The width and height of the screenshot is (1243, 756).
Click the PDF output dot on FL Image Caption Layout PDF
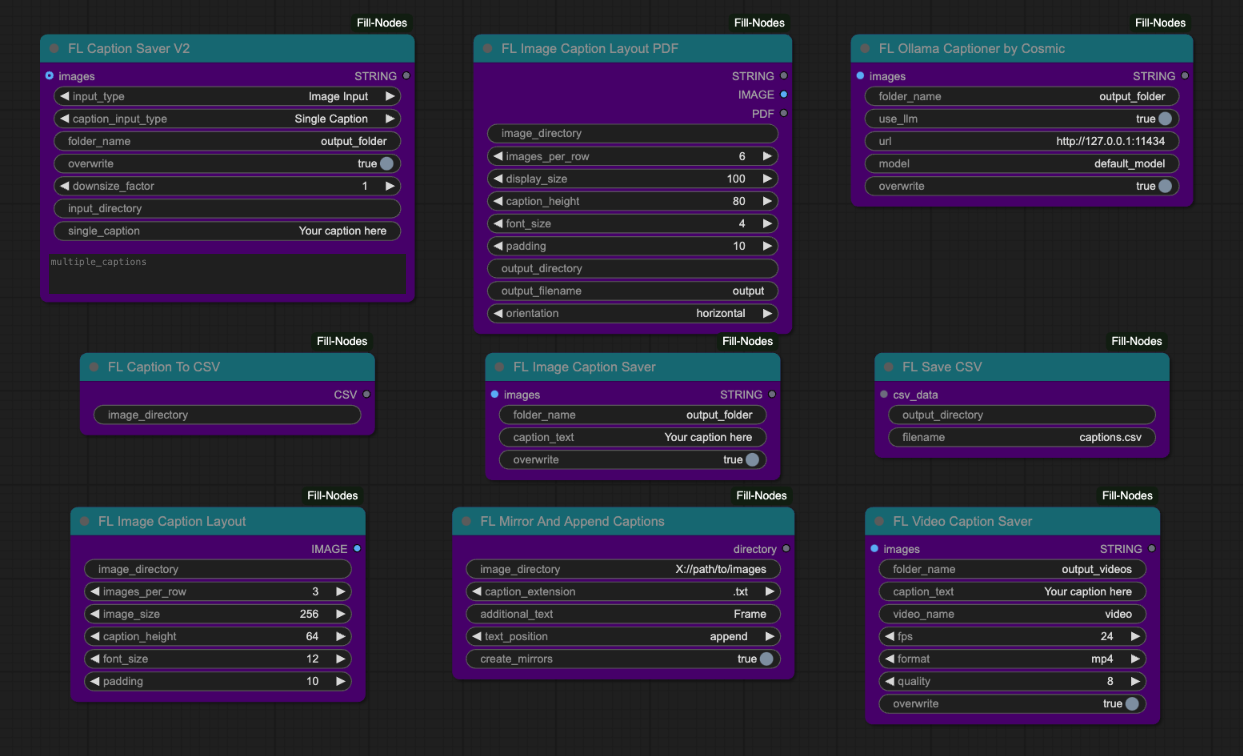pyautogui.click(x=784, y=113)
